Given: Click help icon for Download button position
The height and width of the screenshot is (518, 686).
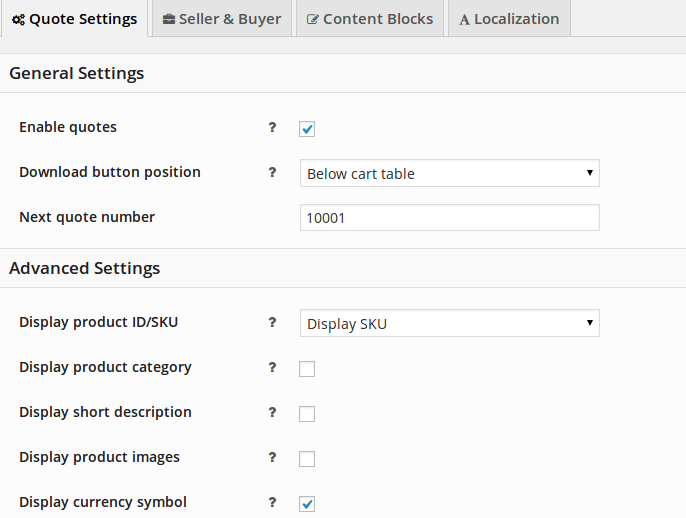Looking at the screenshot, I should (272, 172).
